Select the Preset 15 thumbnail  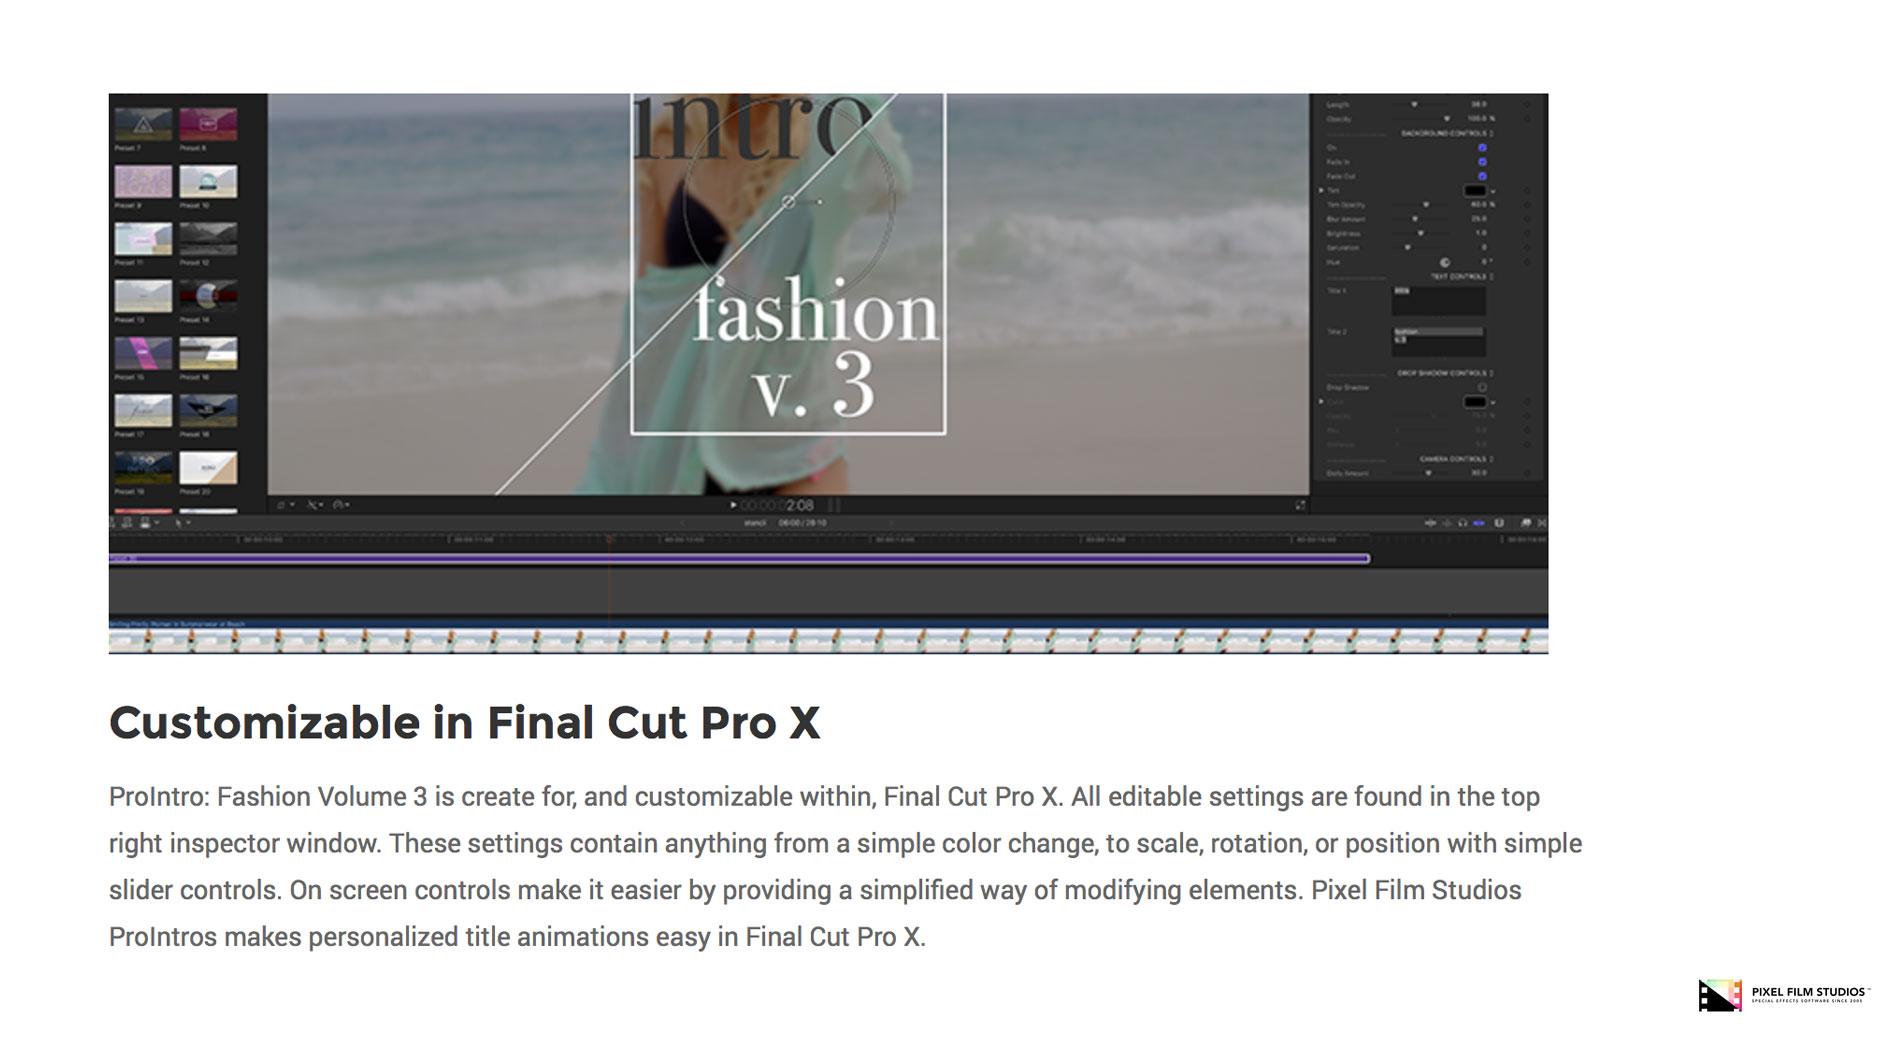point(143,353)
